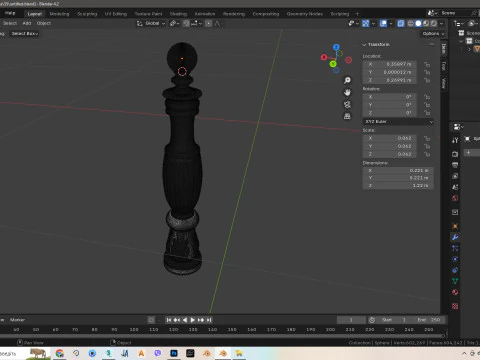Open pivot point dropdown
The height and width of the screenshot is (360, 480).
(x=175, y=23)
